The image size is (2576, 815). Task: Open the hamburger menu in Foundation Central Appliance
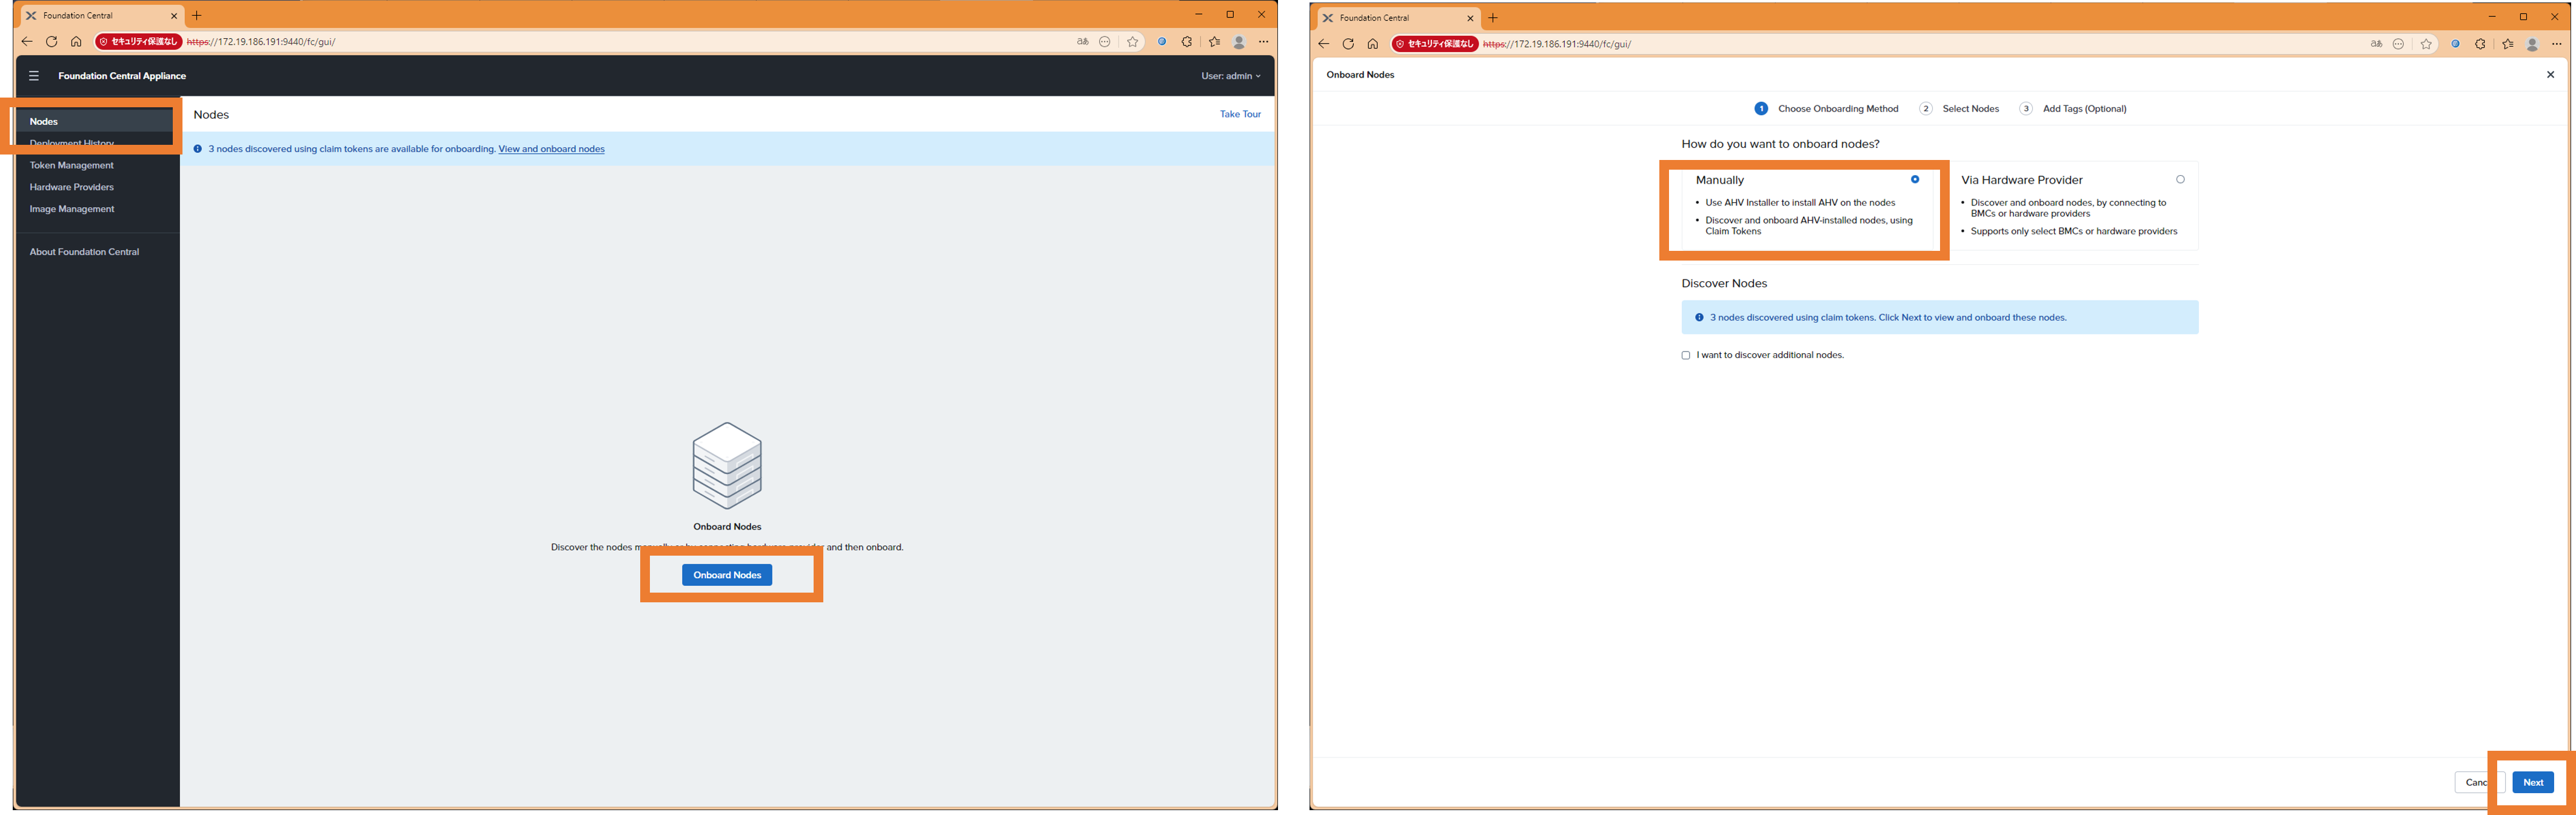tap(34, 76)
